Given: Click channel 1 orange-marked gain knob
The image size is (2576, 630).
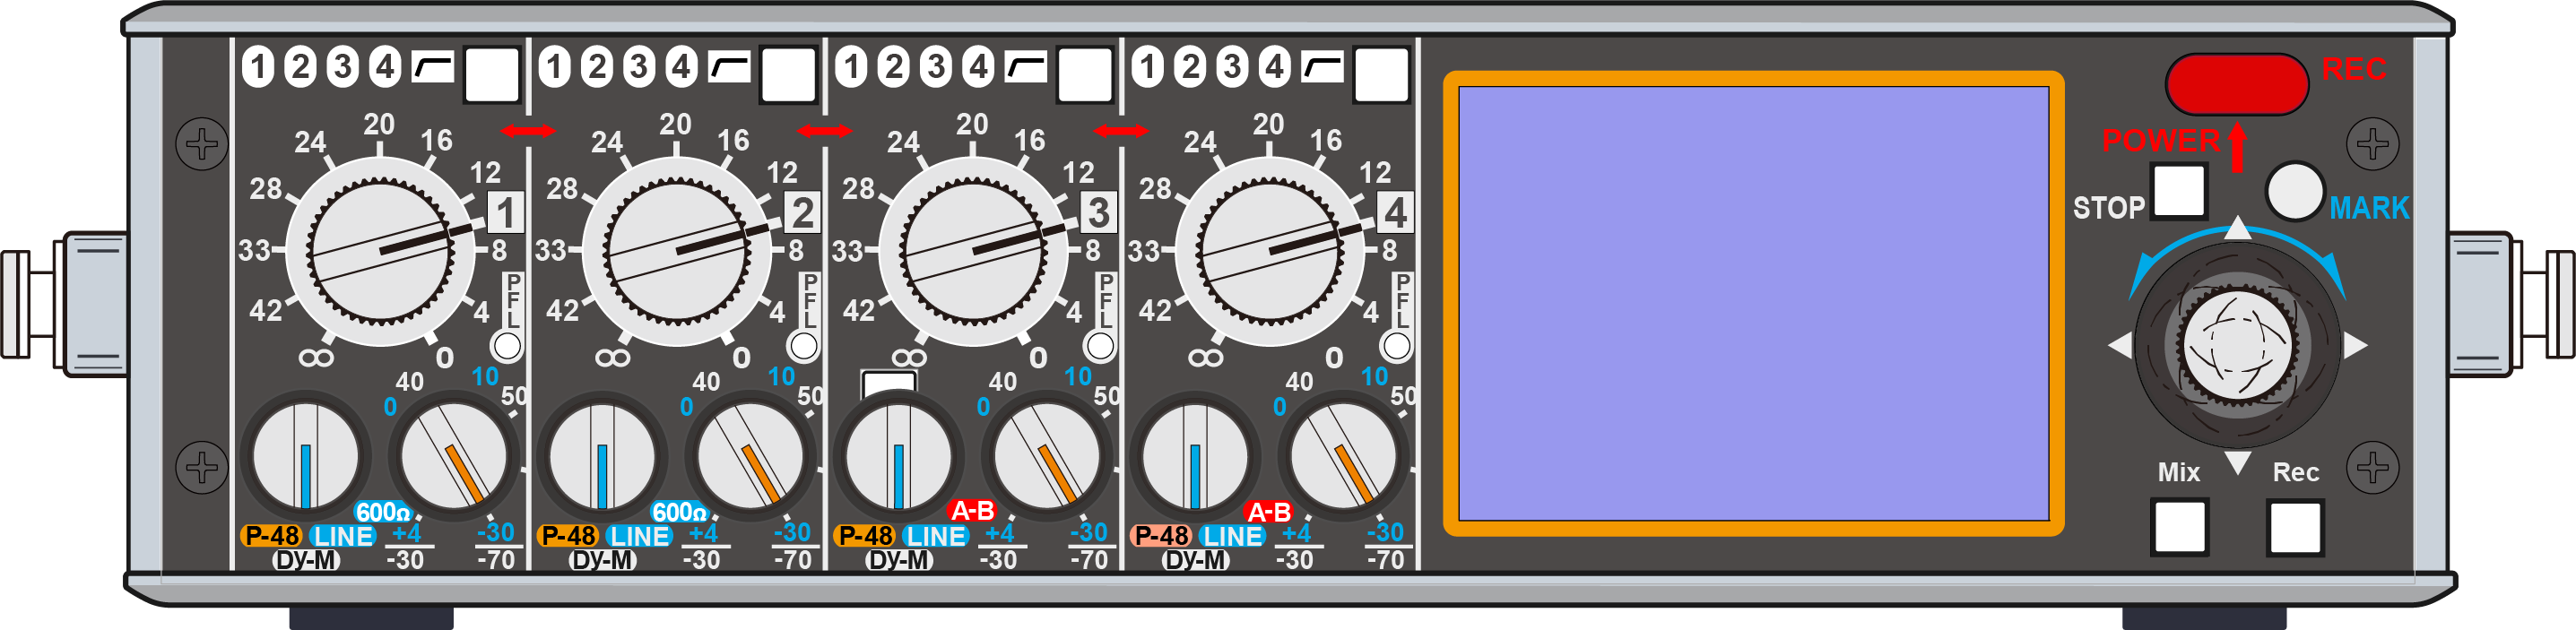Looking at the screenshot, I should [455, 459].
